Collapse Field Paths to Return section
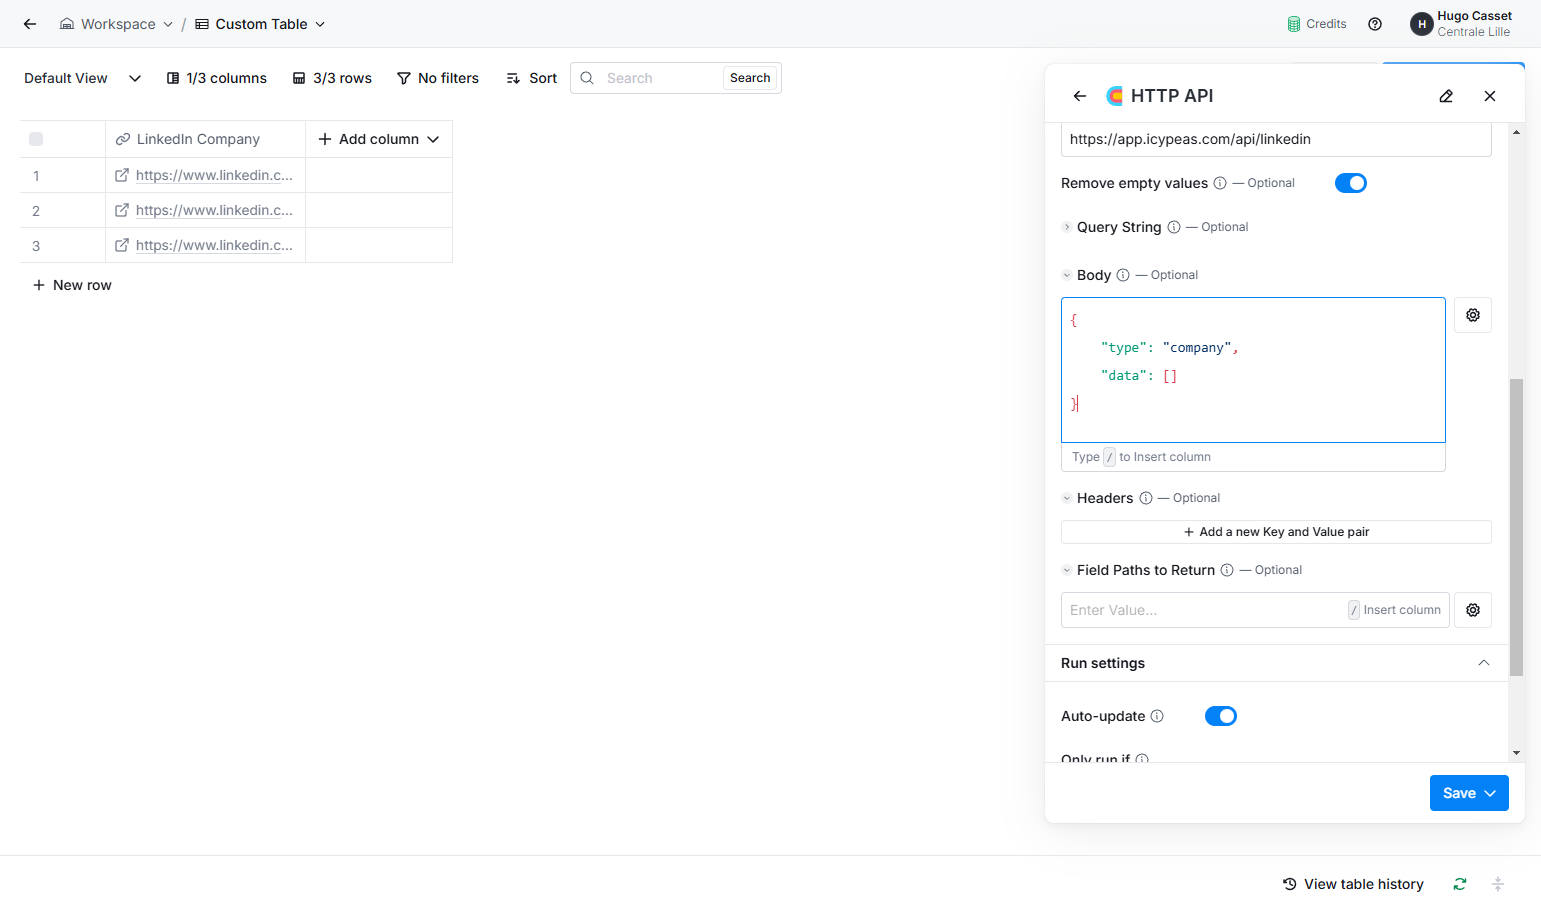1541x911 pixels. (1067, 570)
